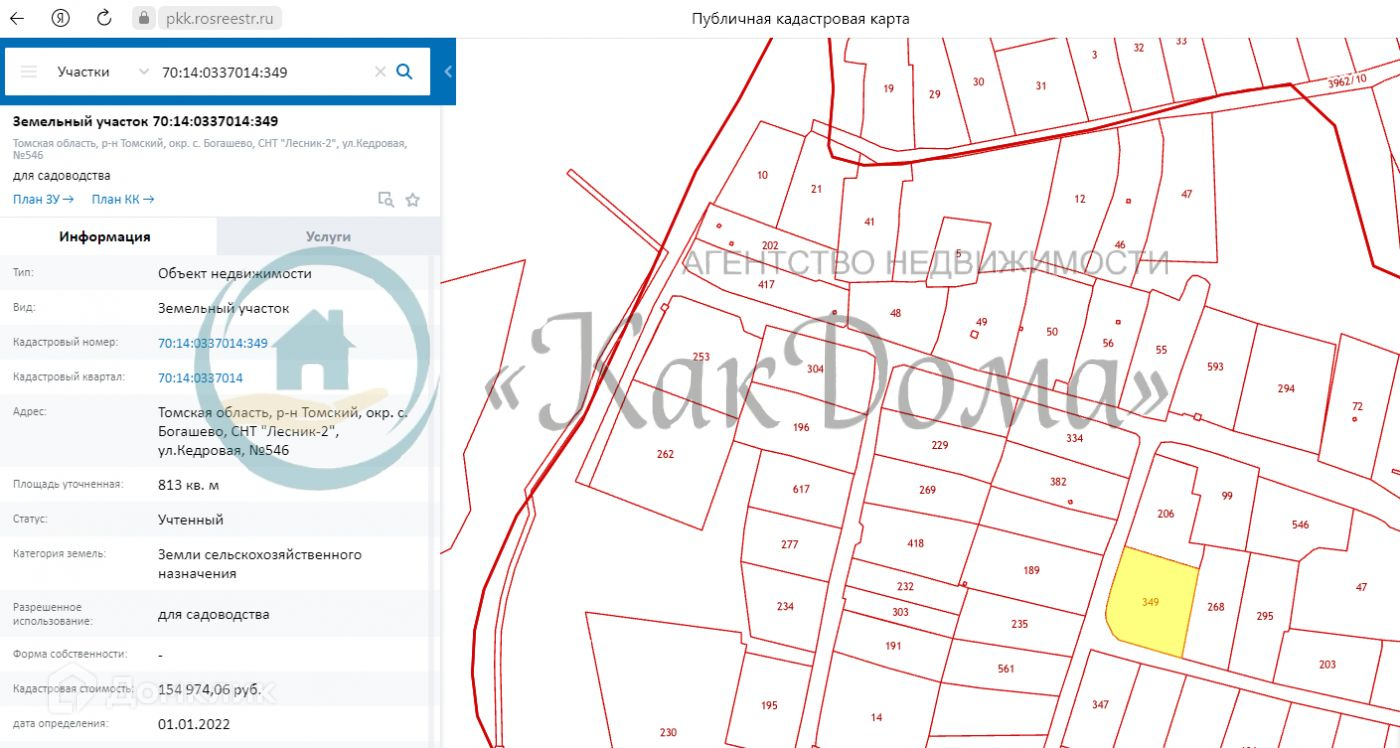This screenshot has width=1400, height=748.
Task: Select parcel 253 on the map
Action: (700, 357)
